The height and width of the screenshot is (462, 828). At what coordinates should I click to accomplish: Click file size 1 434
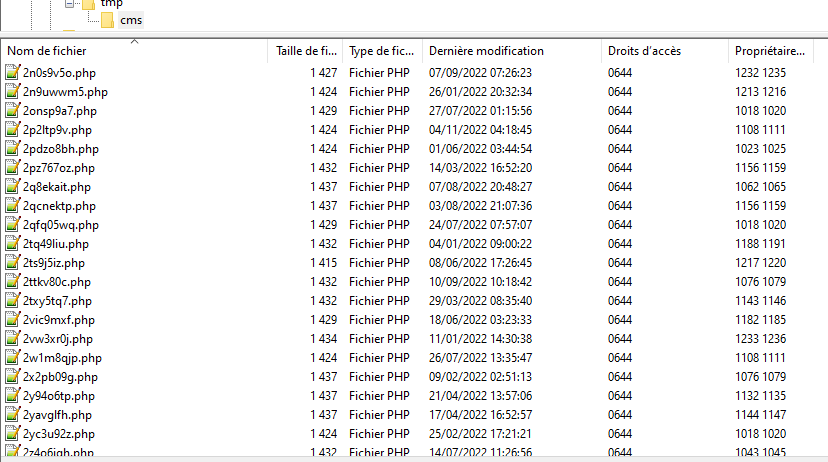coord(323,338)
